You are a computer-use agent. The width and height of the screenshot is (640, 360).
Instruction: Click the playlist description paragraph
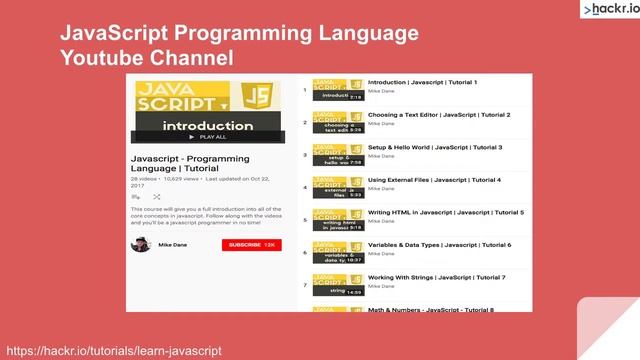click(206, 216)
